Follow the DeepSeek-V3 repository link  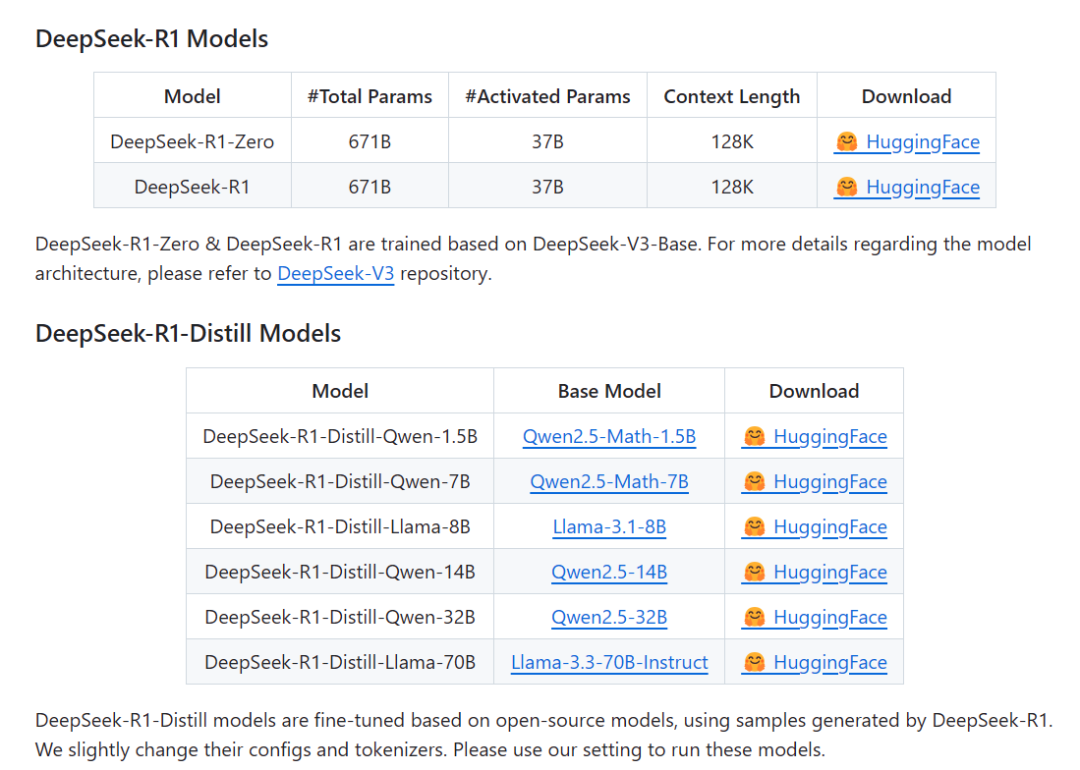335,273
